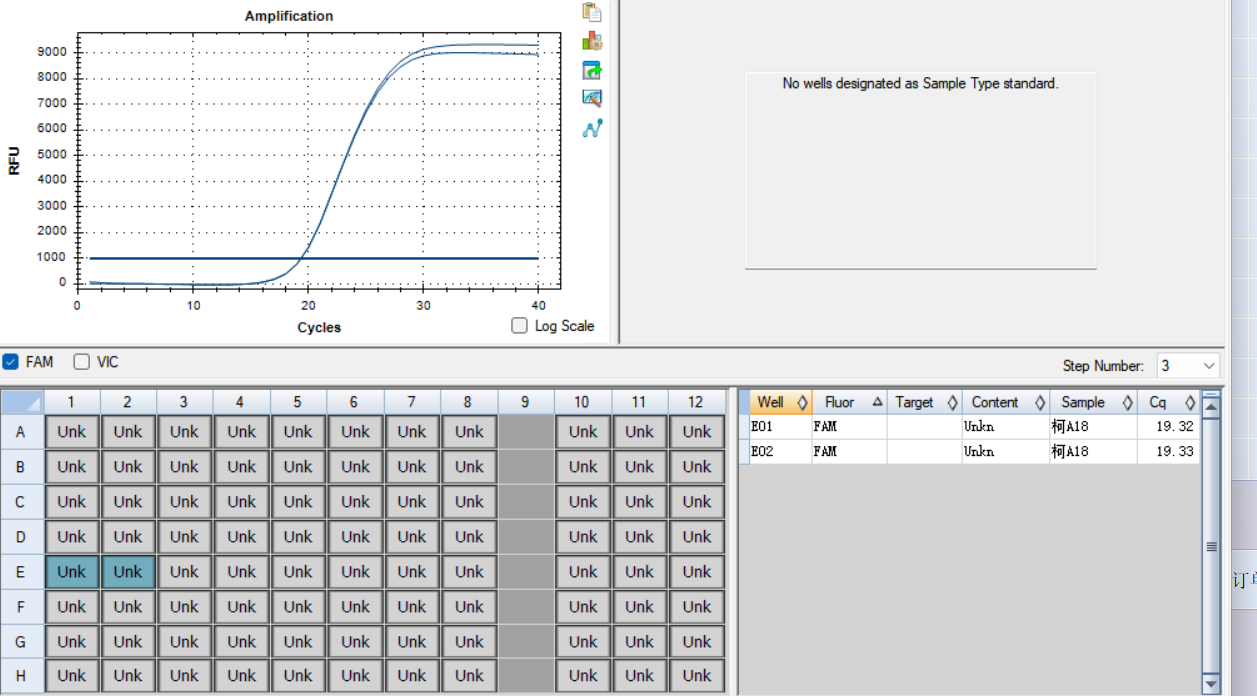Image resolution: width=1257 pixels, height=696 pixels.
Task: Click the Sample column header
Action: [1093, 402]
